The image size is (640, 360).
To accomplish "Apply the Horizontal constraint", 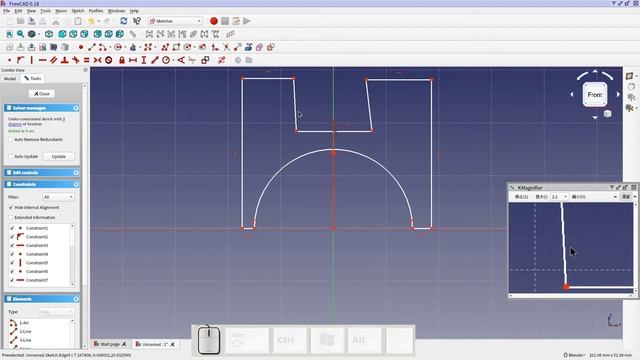I will [x=42, y=60].
